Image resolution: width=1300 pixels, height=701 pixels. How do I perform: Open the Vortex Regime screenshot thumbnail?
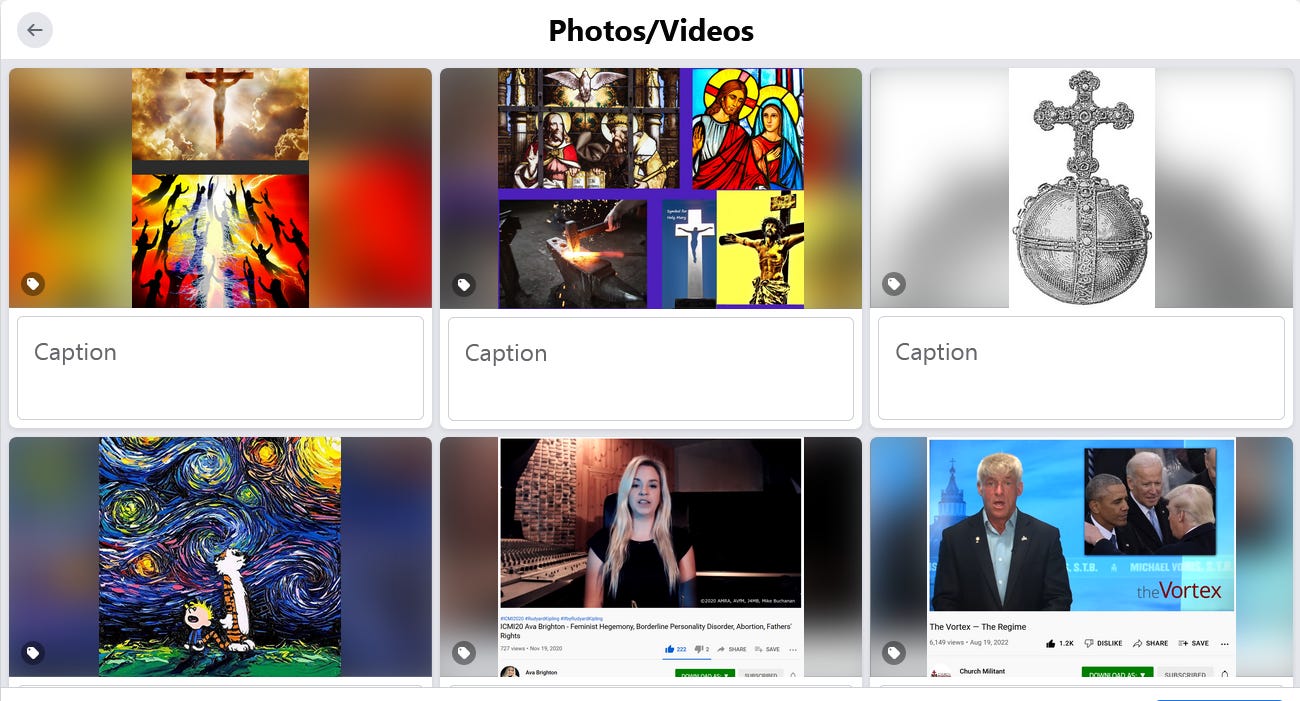(1081, 557)
